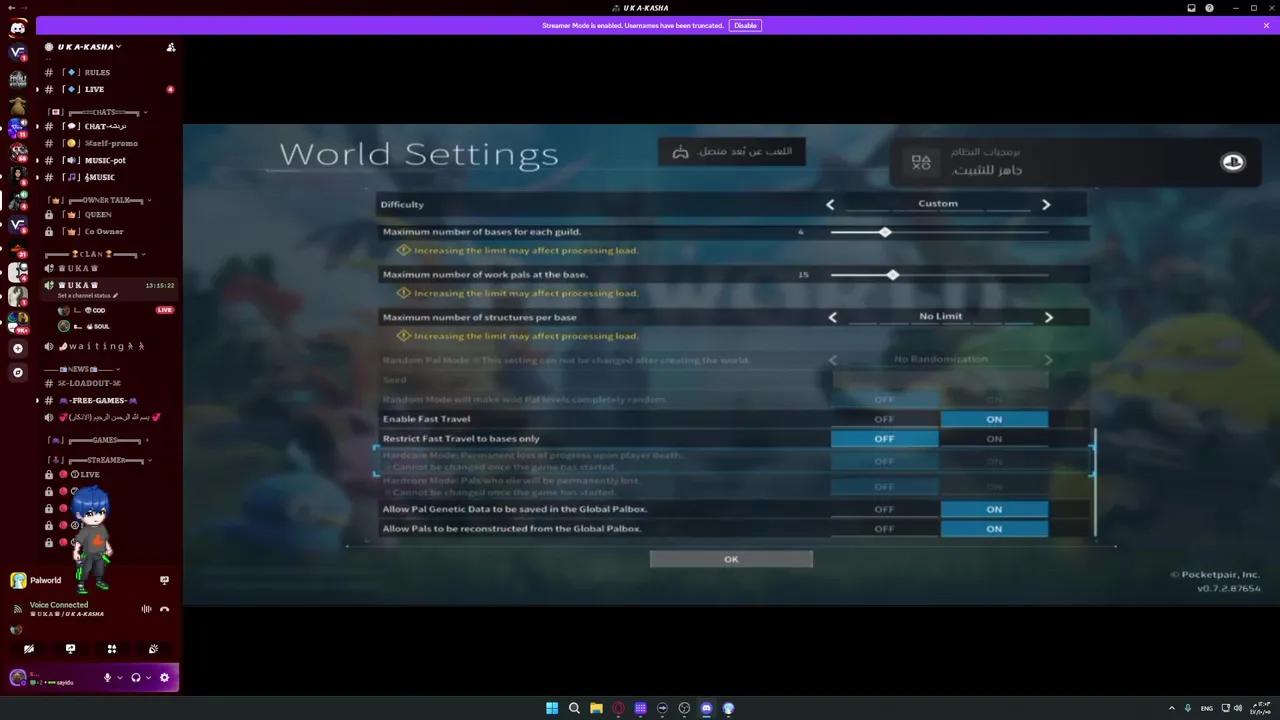Click the share your screen icon
1280x720 pixels.
tap(70, 649)
